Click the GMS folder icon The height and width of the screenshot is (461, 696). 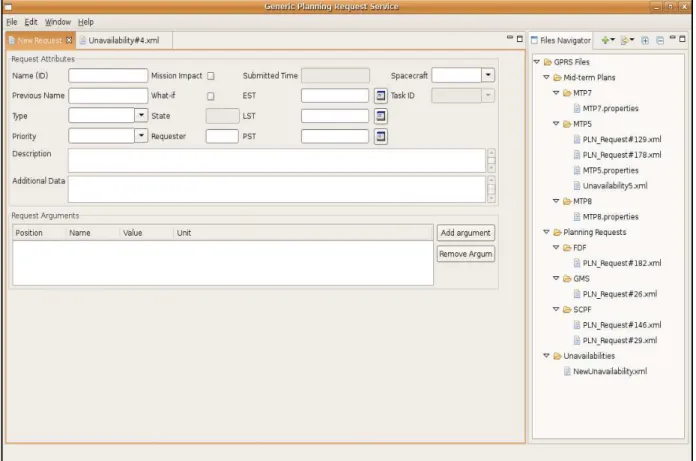(x=567, y=279)
